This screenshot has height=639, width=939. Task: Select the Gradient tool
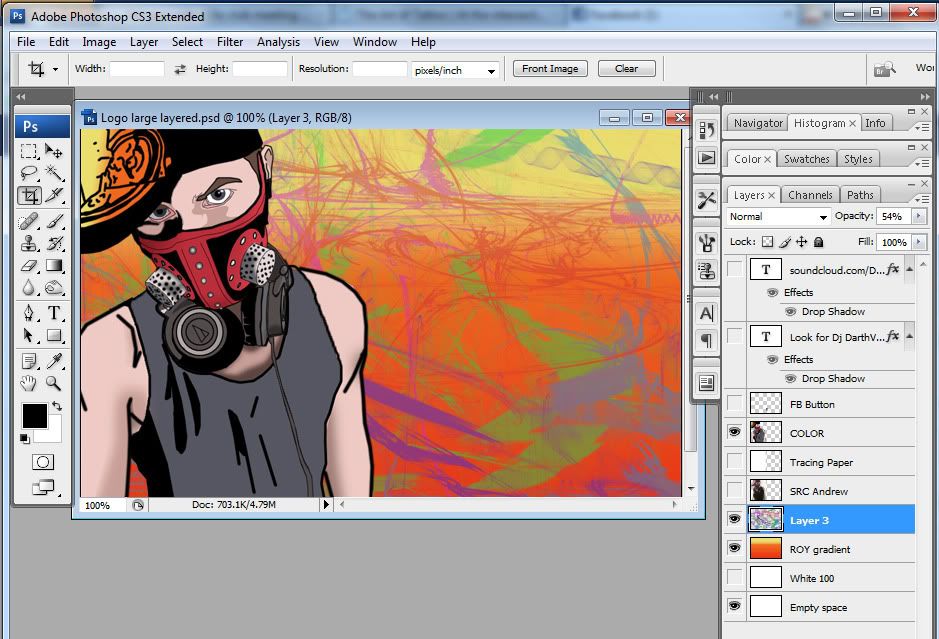tap(54, 266)
